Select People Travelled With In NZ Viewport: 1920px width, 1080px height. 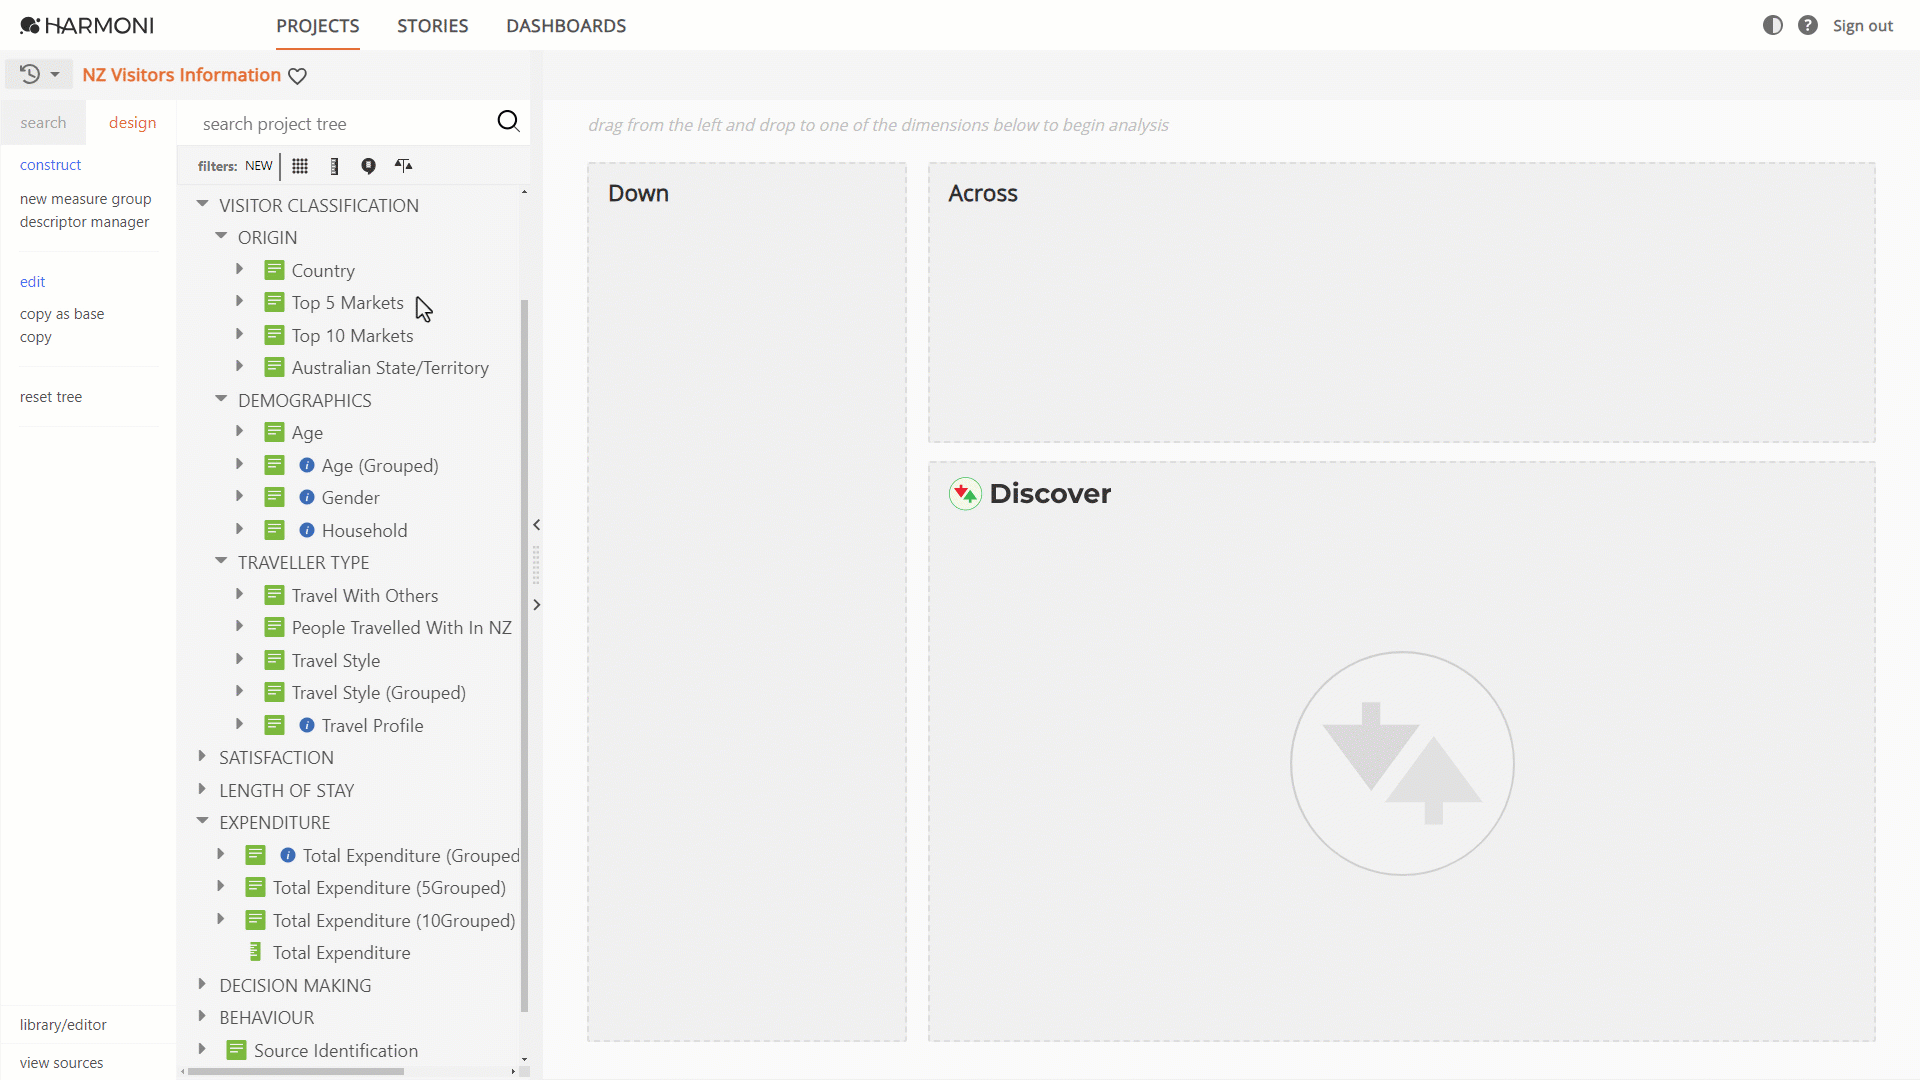click(401, 628)
